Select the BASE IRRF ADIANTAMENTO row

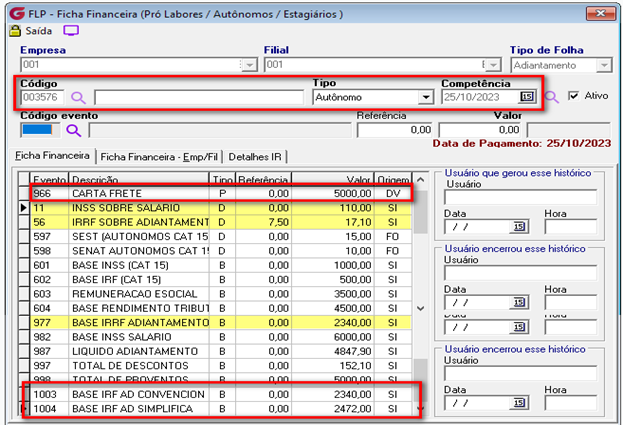[221, 323]
